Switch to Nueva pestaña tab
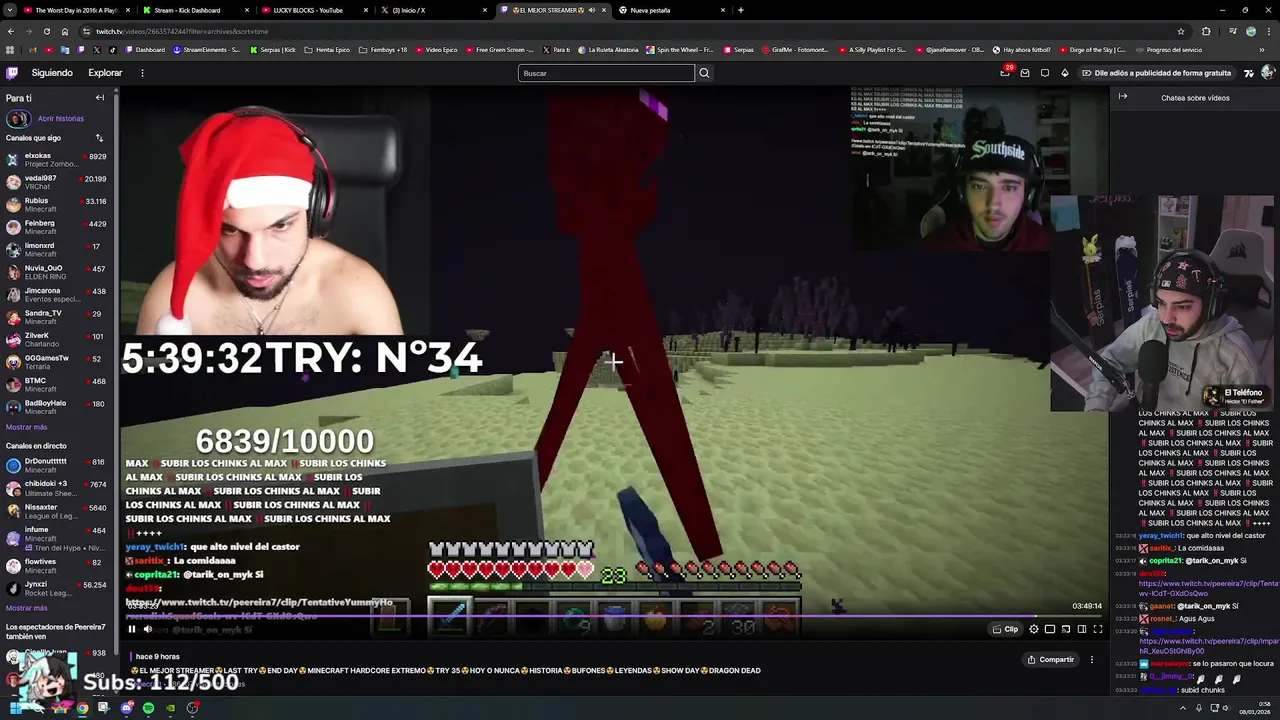The image size is (1280, 720). point(673,10)
